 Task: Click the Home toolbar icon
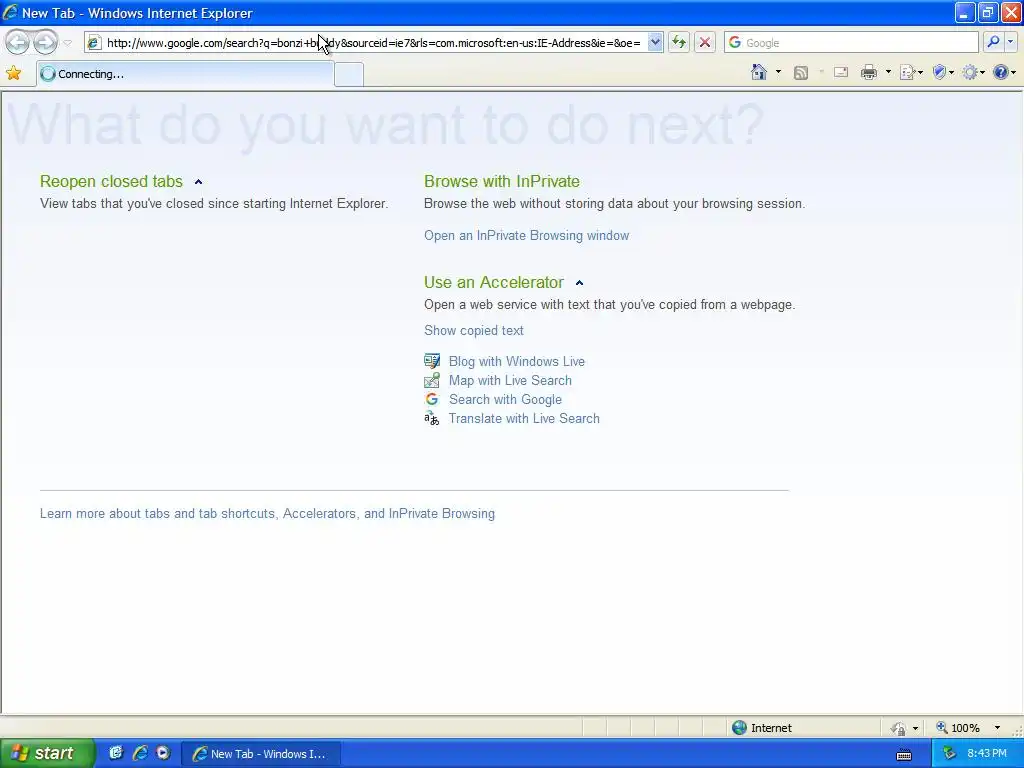point(759,72)
